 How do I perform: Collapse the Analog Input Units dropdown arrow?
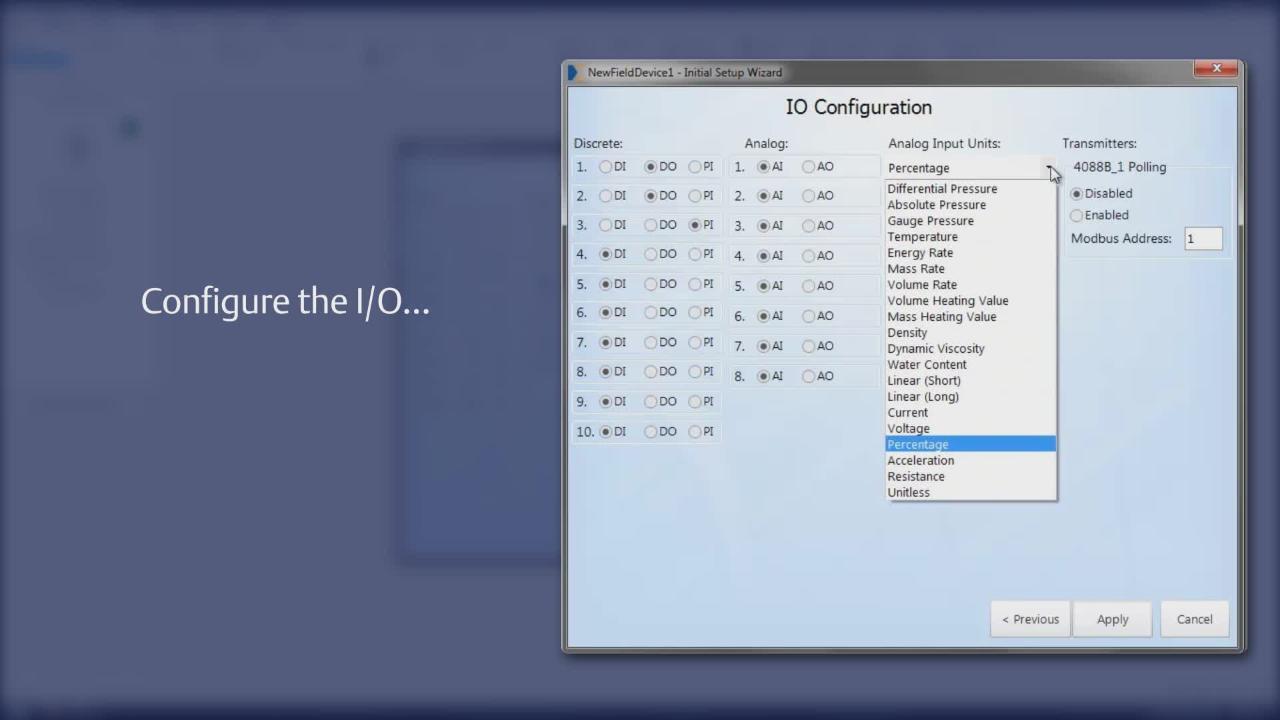pyautogui.click(x=1049, y=168)
